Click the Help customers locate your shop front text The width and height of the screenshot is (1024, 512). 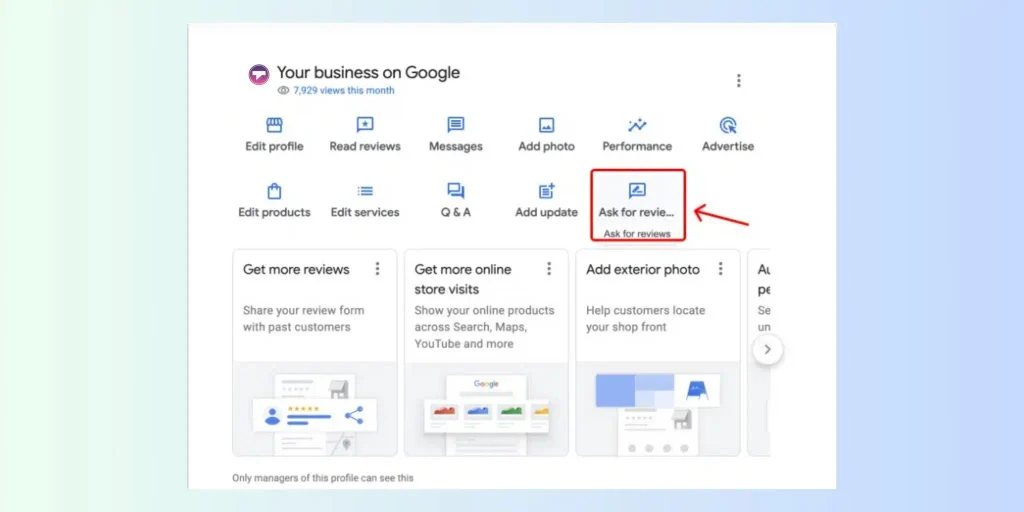click(x=645, y=319)
